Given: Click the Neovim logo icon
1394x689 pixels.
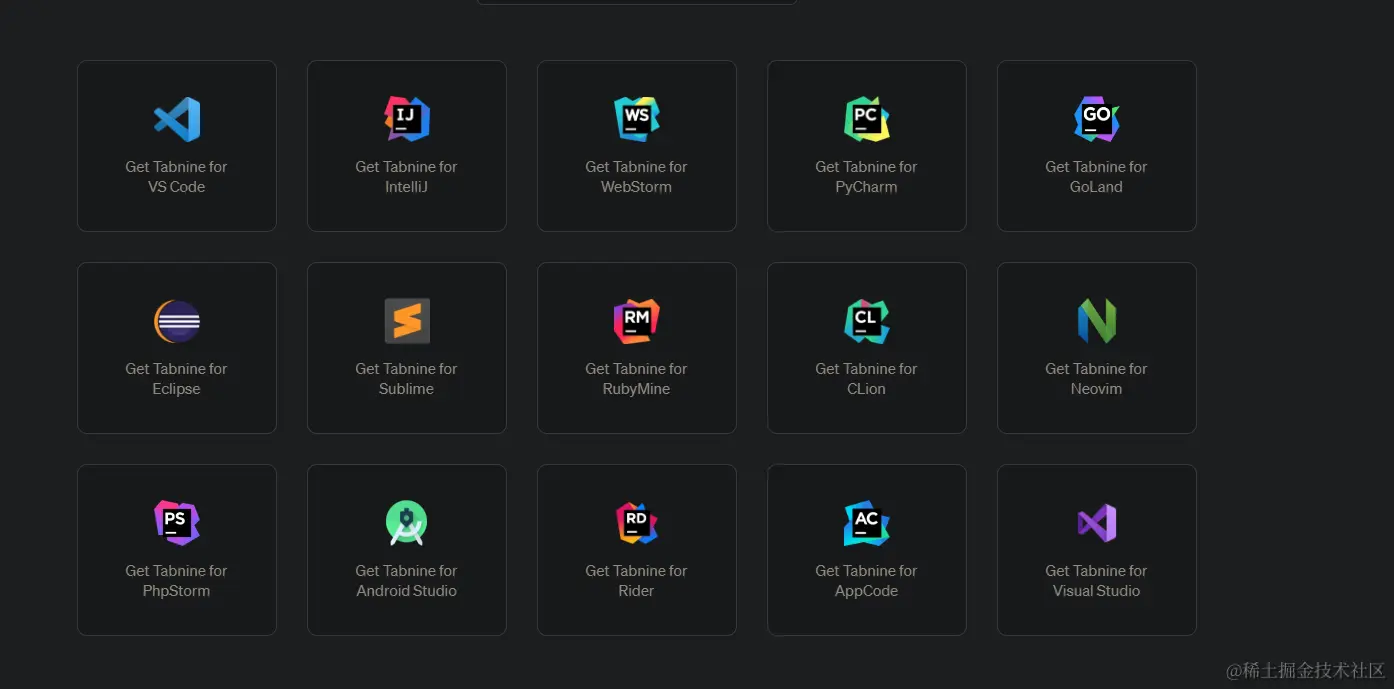Looking at the screenshot, I should (x=1097, y=321).
